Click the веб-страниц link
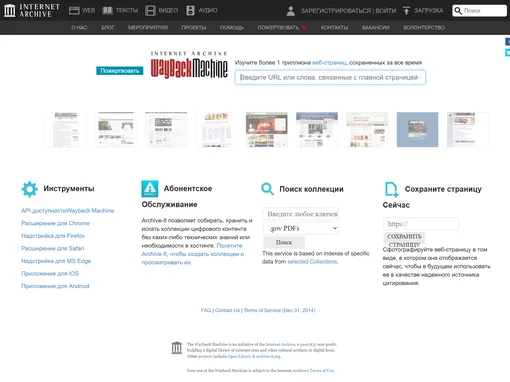Image resolution: width=510 pixels, height=382 pixels. coord(329,63)
